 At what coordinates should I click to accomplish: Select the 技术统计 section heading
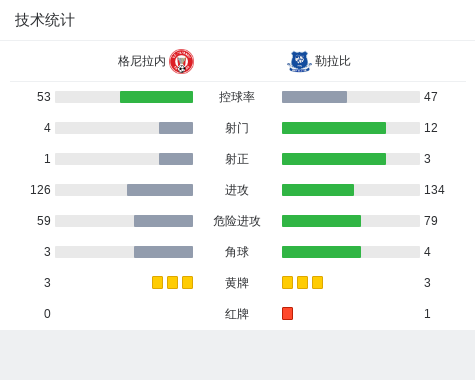tap(45, 20)
